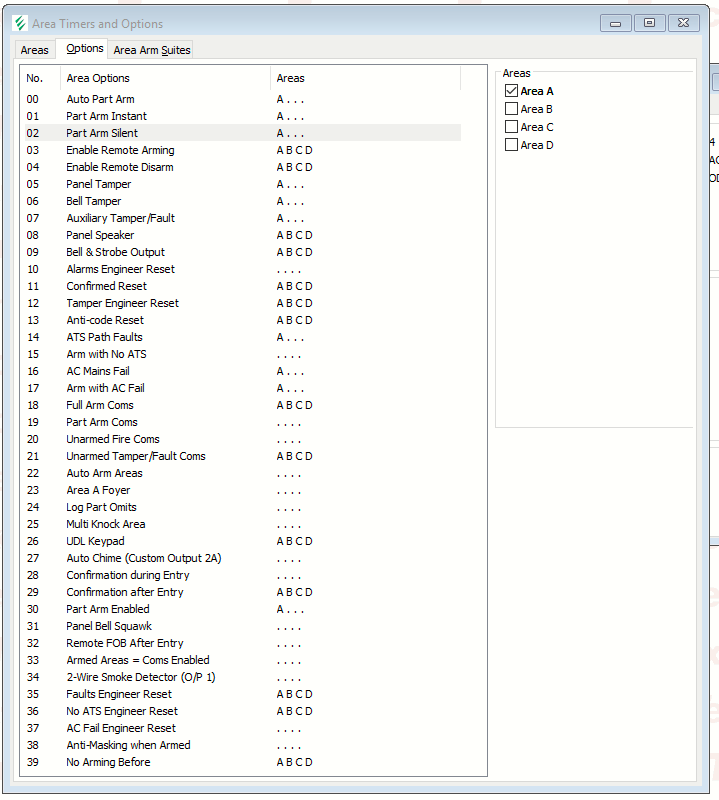Enable the Area B checkbox
This screenshot has height=800, width=719.
pyautogui.click(x=512, y=109)
